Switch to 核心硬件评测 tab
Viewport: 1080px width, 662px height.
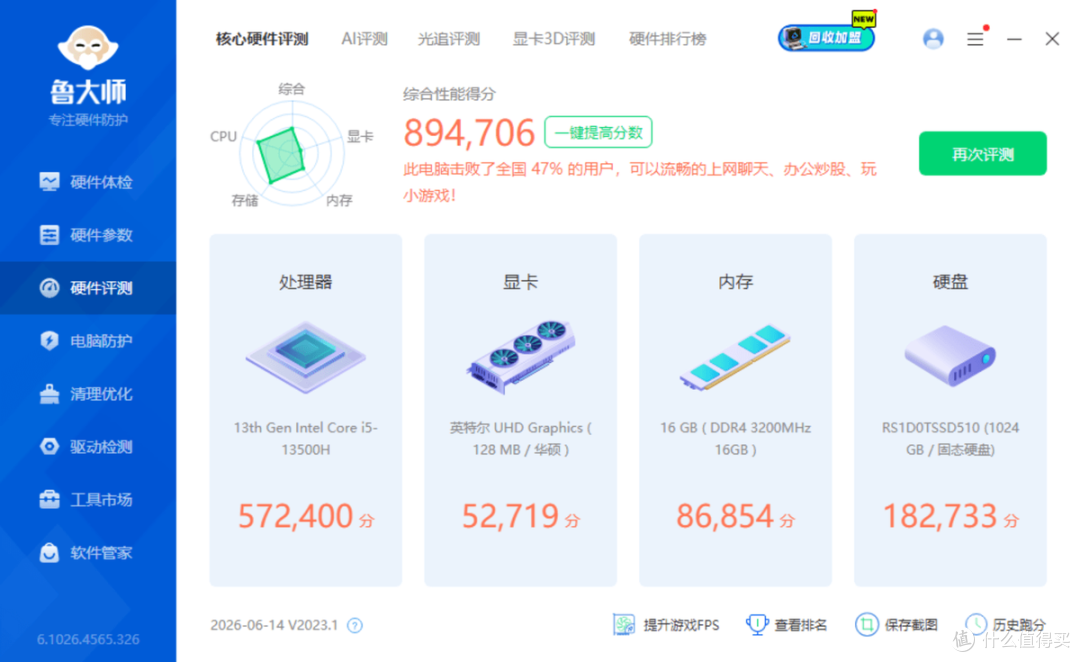click(x=262, y=39)
